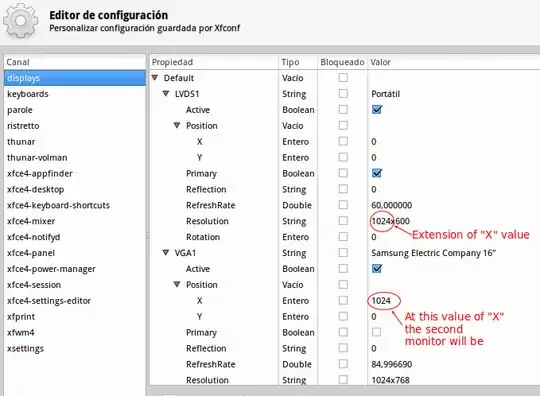Select xfce4-mixer channel
The image size is (540, 396).
[x=75, y=221]
